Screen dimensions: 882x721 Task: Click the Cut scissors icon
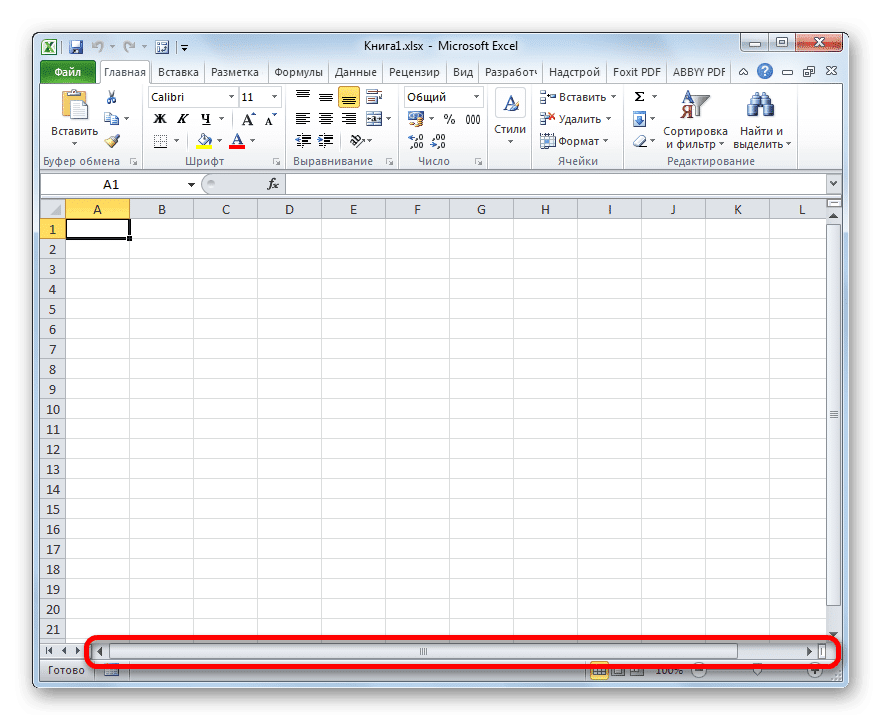coord(111,97)
